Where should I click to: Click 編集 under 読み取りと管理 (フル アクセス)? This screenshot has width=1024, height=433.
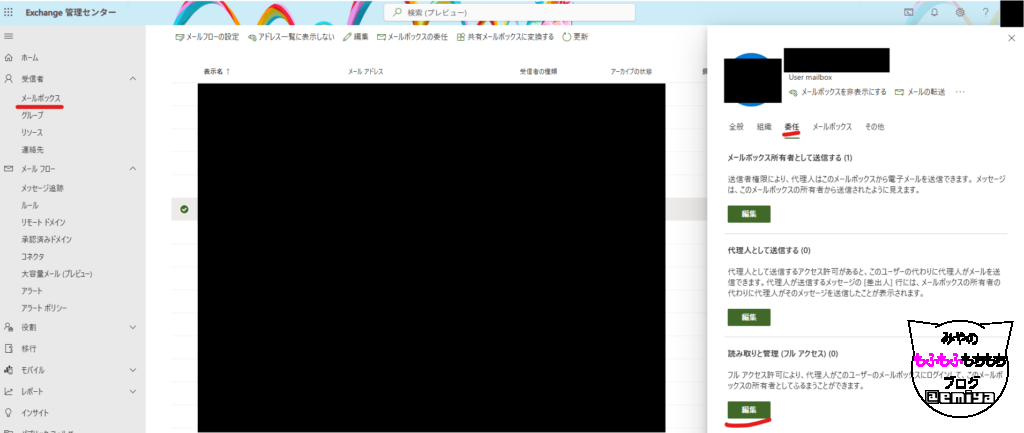pyautogui.click(x=748, y=411)
